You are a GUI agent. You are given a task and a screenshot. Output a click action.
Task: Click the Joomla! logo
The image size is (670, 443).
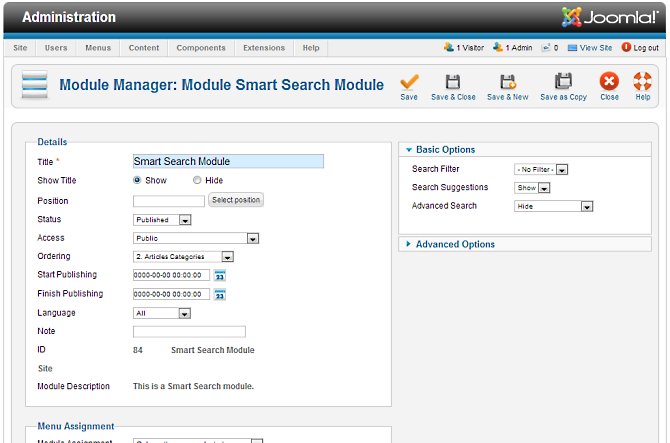pos(610,17)
